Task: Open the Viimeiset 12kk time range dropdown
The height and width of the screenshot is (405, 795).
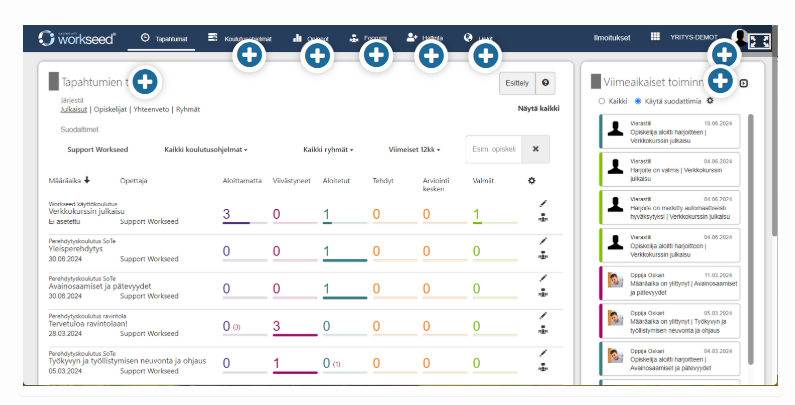Action: pos(414,150)
